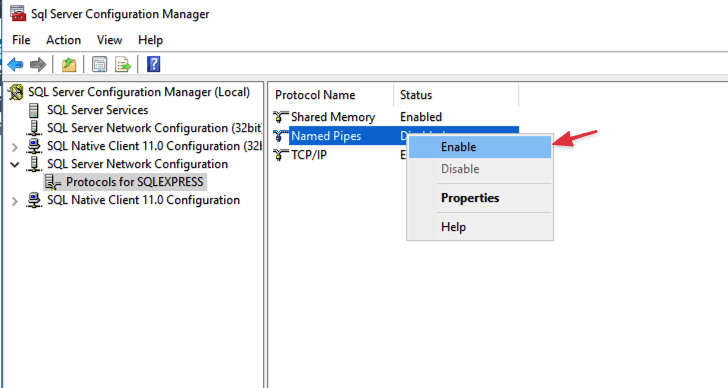Click the TCP/IP protocol icon
Image resolution: width=728 pixels, height=388 pixels.
280,155
